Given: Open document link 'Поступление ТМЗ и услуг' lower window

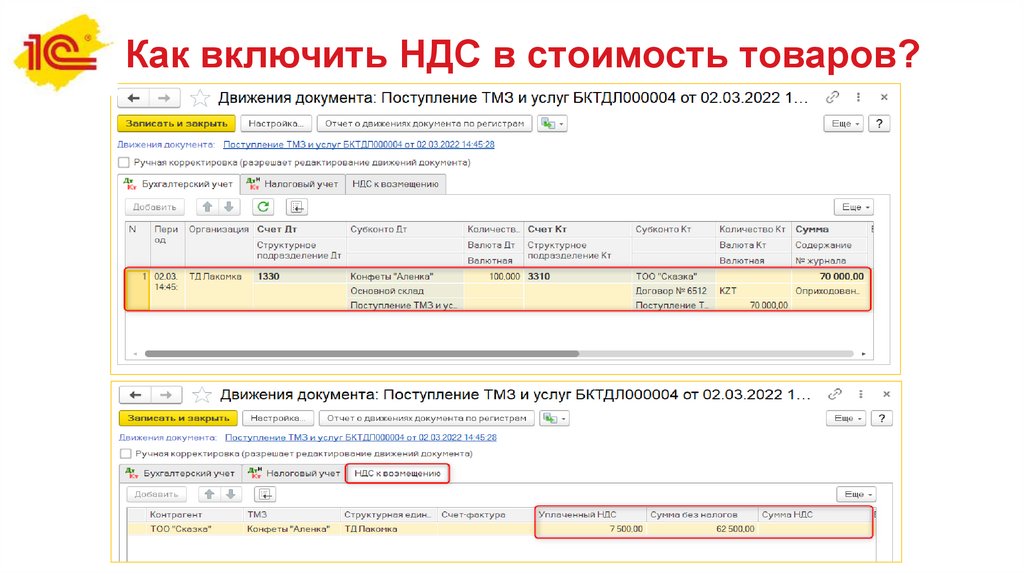Looking at the screenshot, I should [x=360, y=438].
